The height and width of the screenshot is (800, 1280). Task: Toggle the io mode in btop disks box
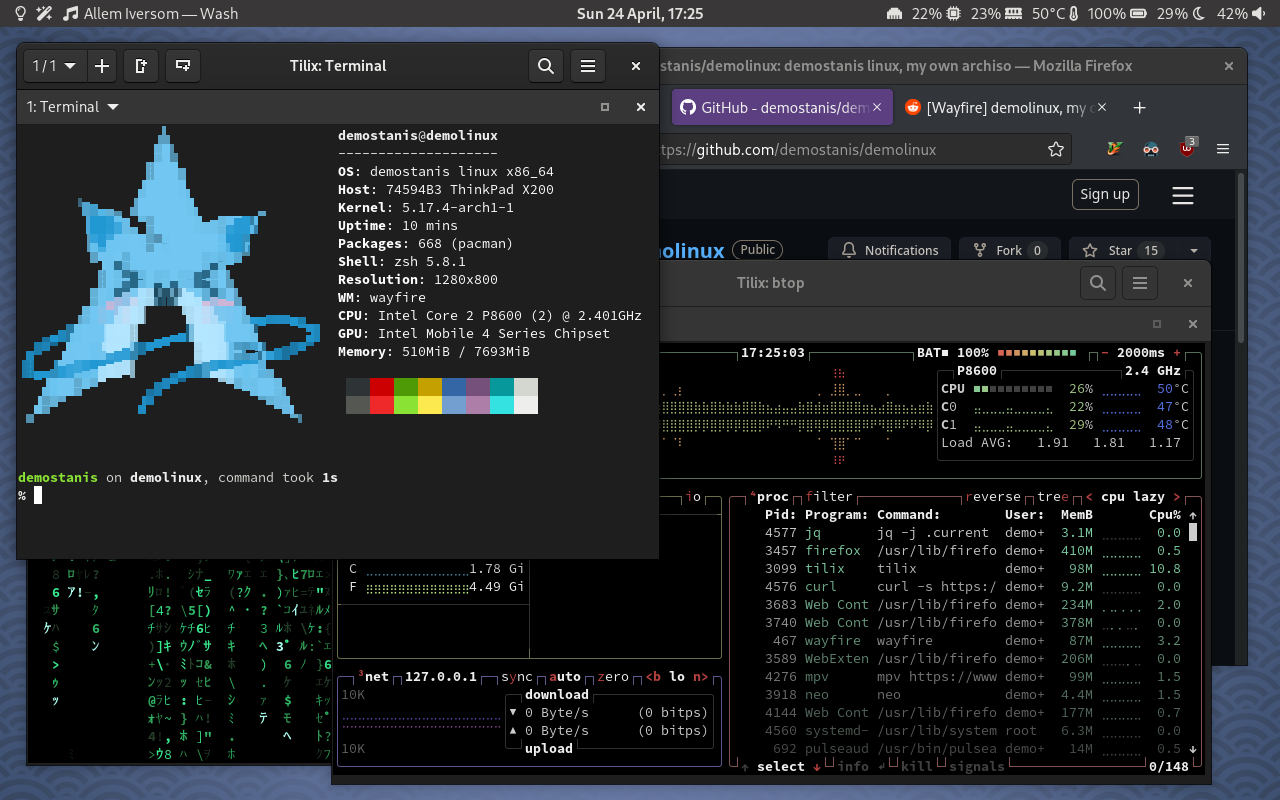click(x=693, y=497)
